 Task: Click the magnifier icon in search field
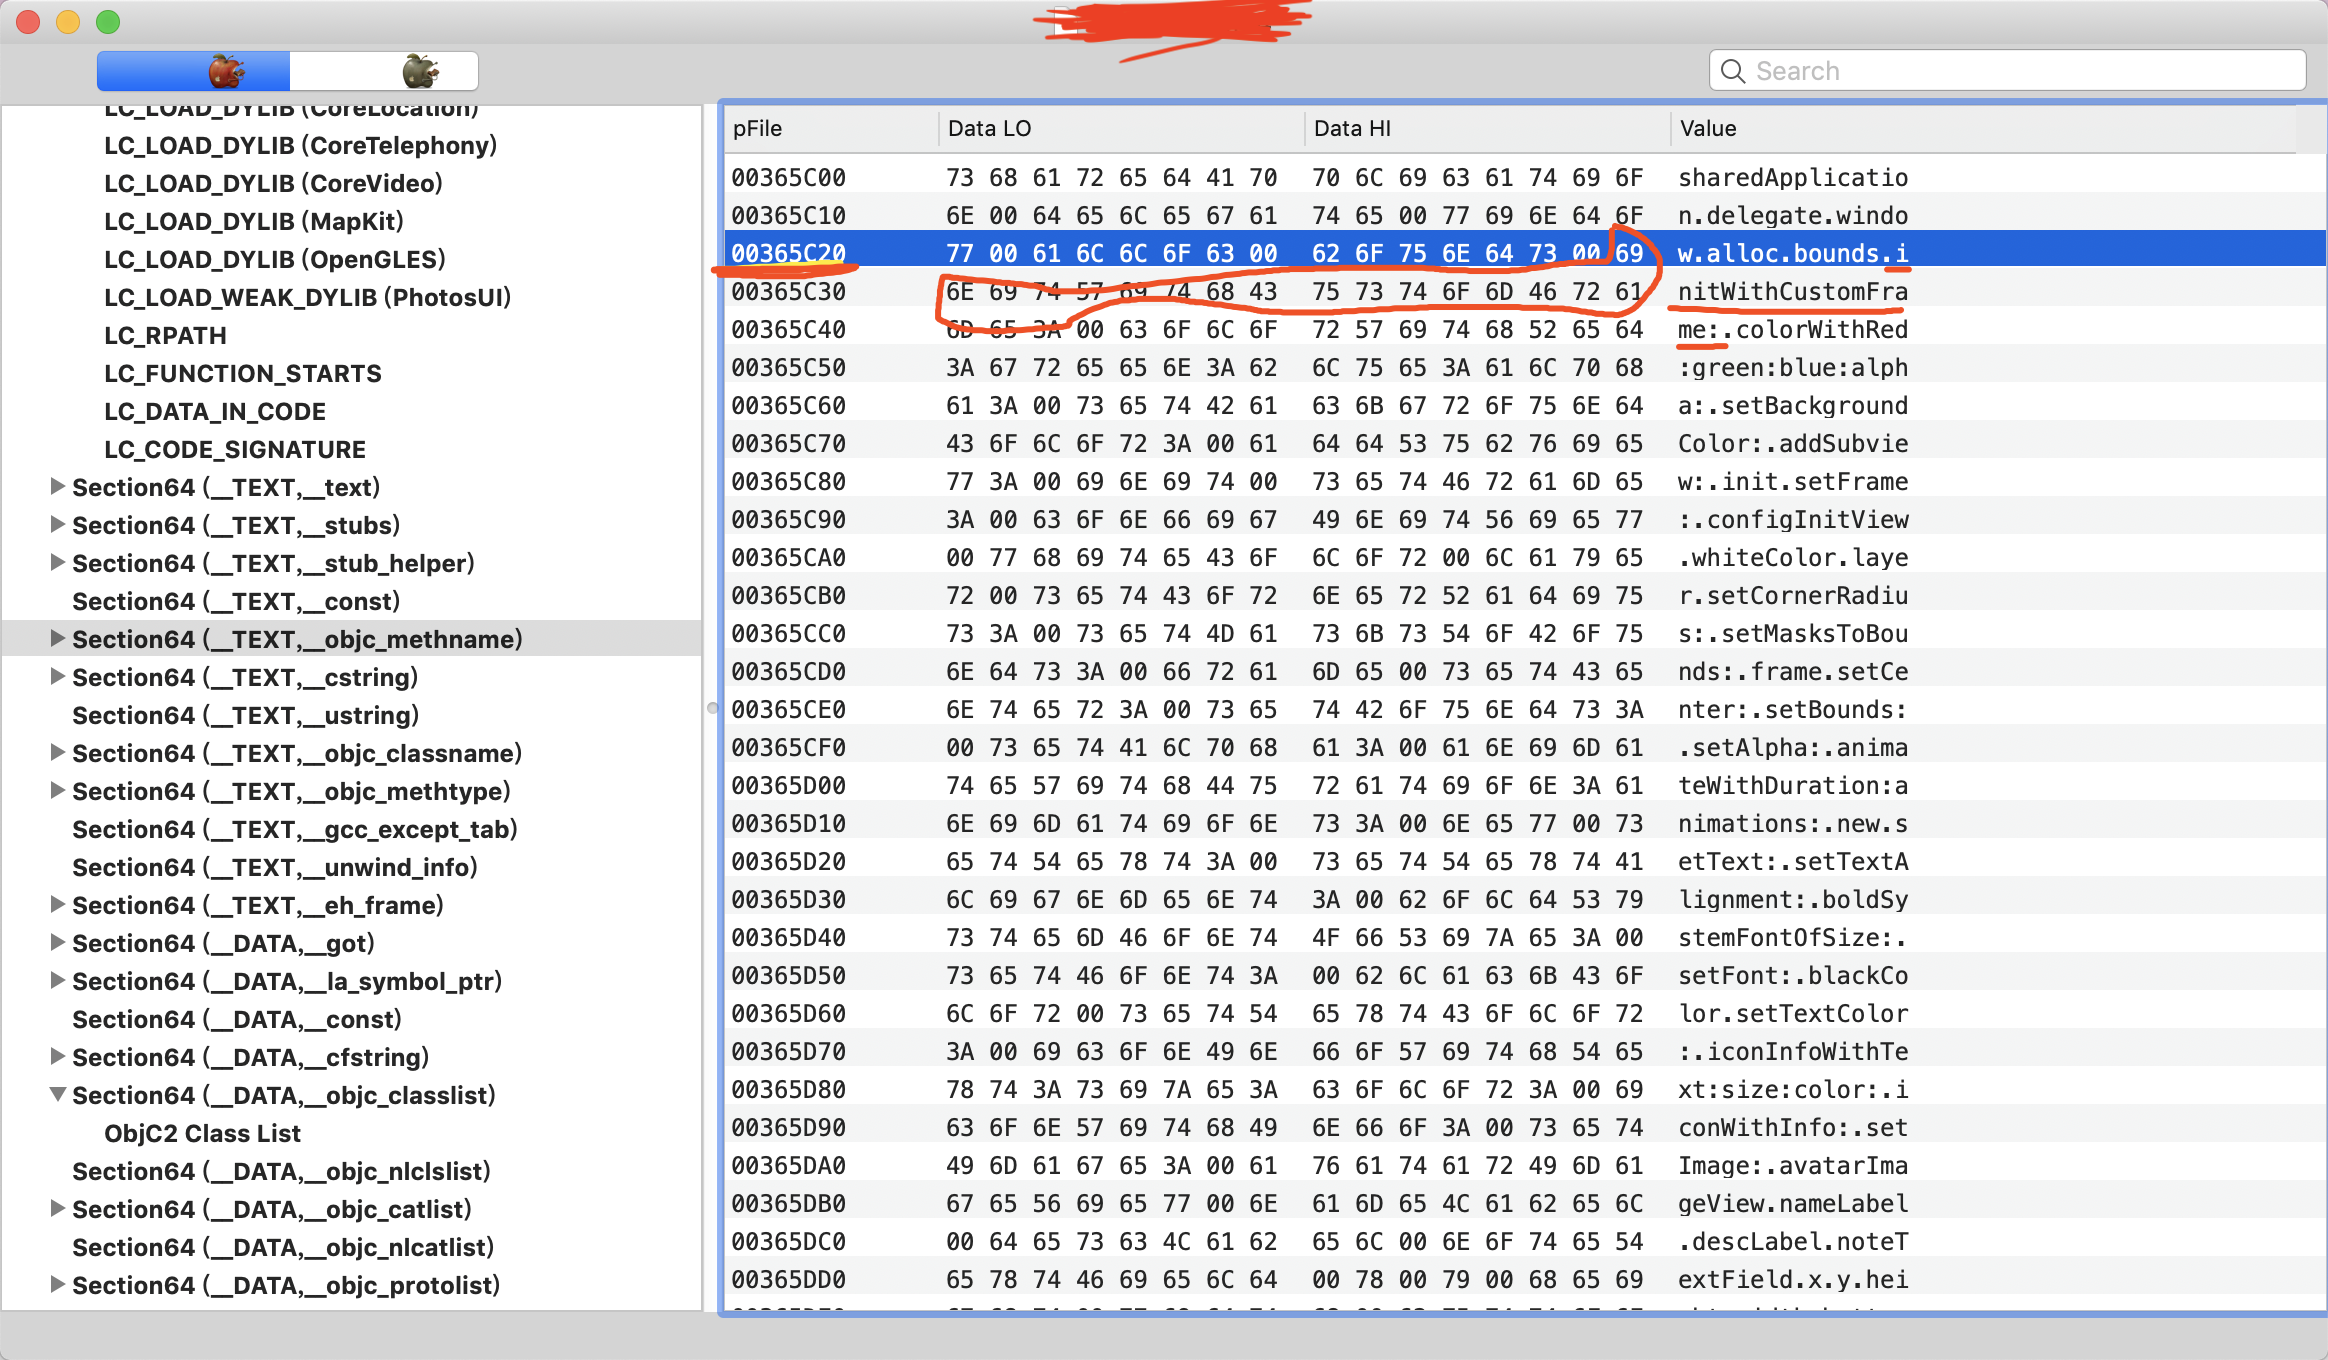[1733, 71]
